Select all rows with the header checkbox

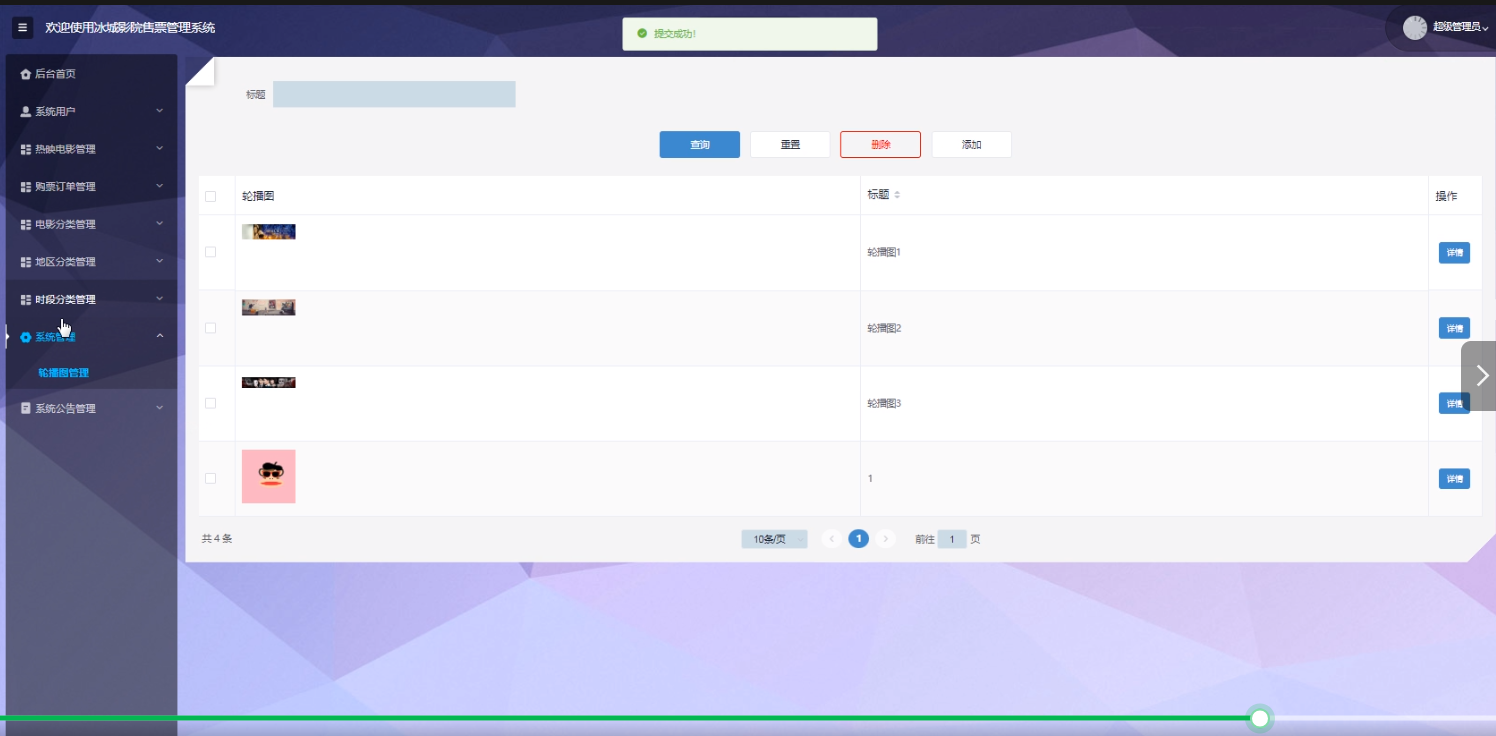210,196
